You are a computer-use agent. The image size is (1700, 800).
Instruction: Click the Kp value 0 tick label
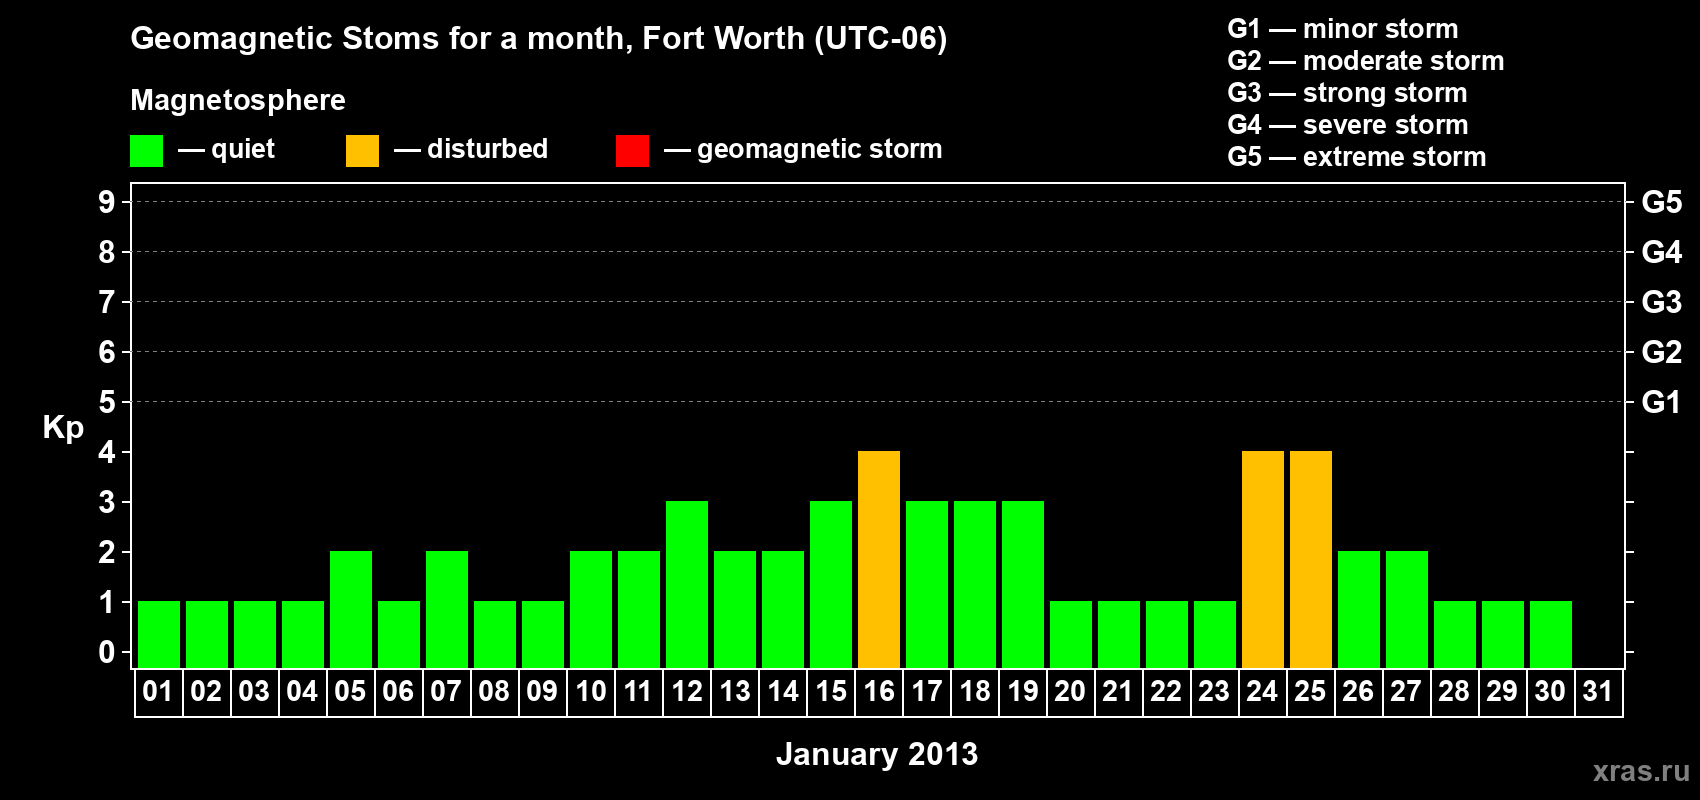pyautogui.click(x=107, y=652)
